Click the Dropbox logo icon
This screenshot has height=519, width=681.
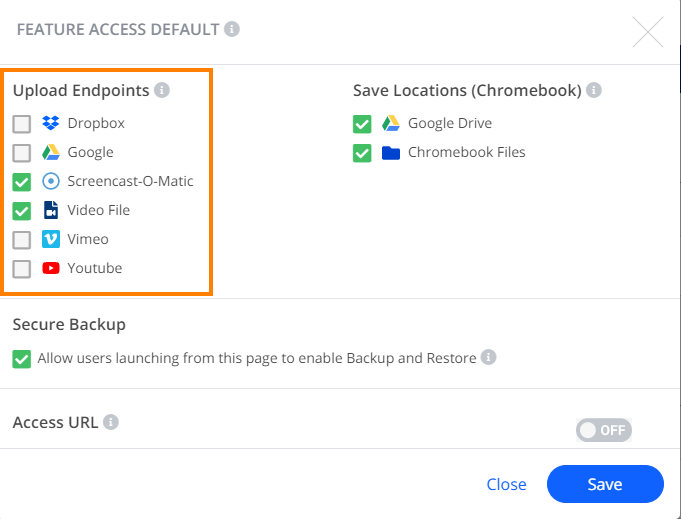[x=51, y=123]
